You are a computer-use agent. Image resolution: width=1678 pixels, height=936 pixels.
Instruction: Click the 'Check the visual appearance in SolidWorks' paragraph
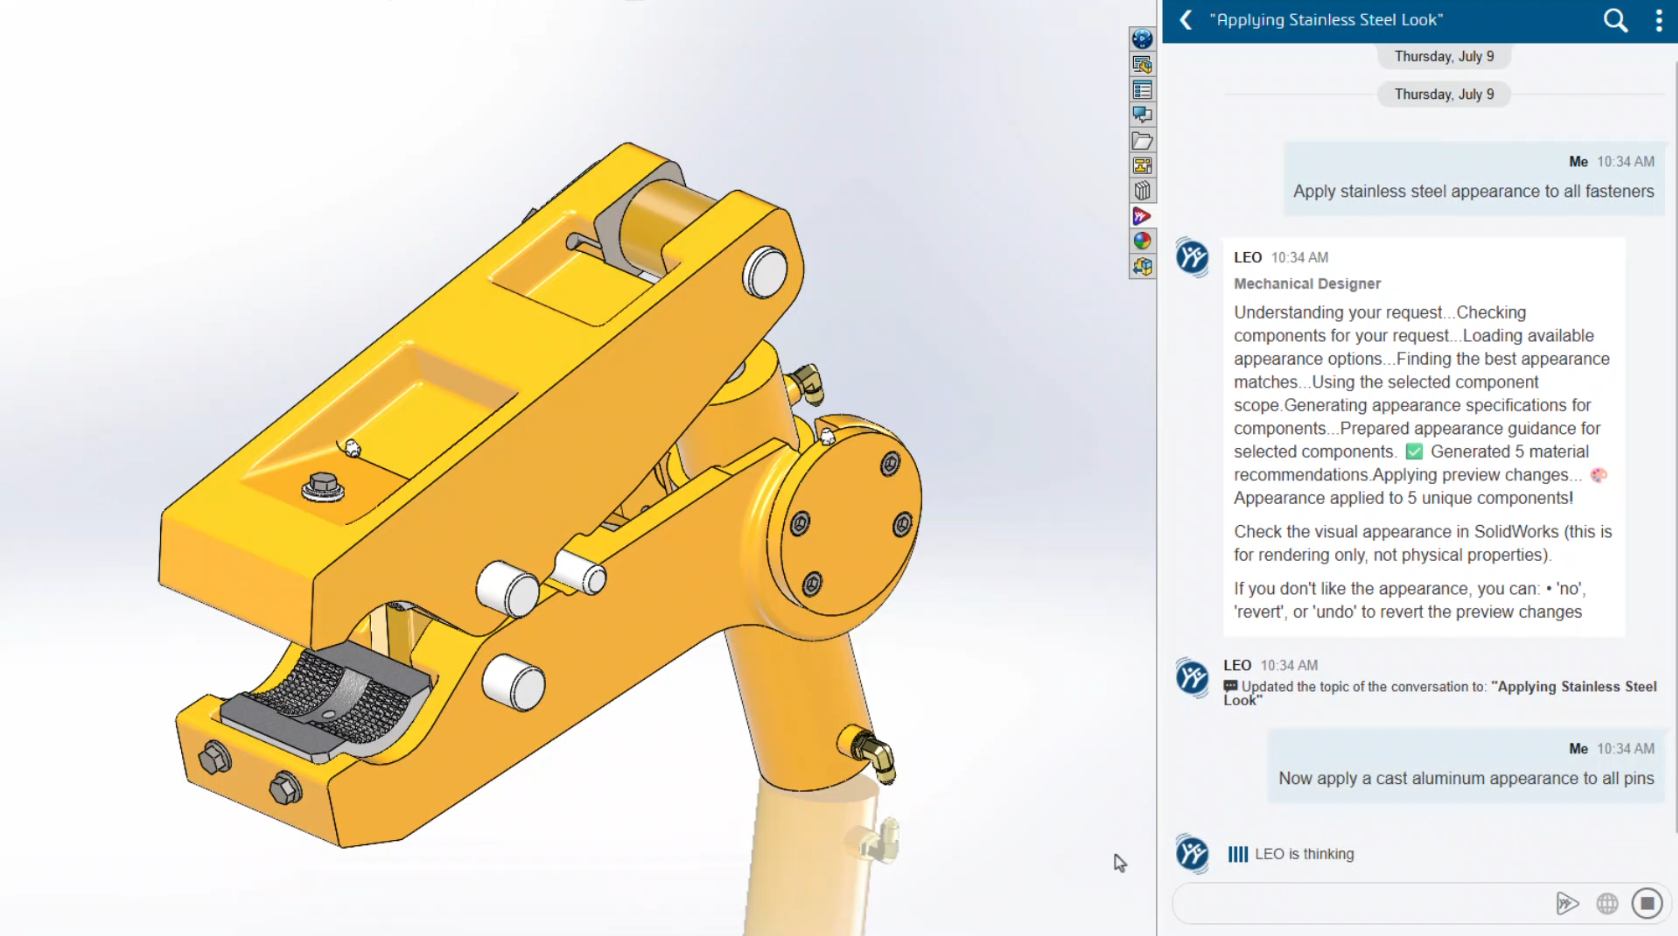[x=1423, y=543]
